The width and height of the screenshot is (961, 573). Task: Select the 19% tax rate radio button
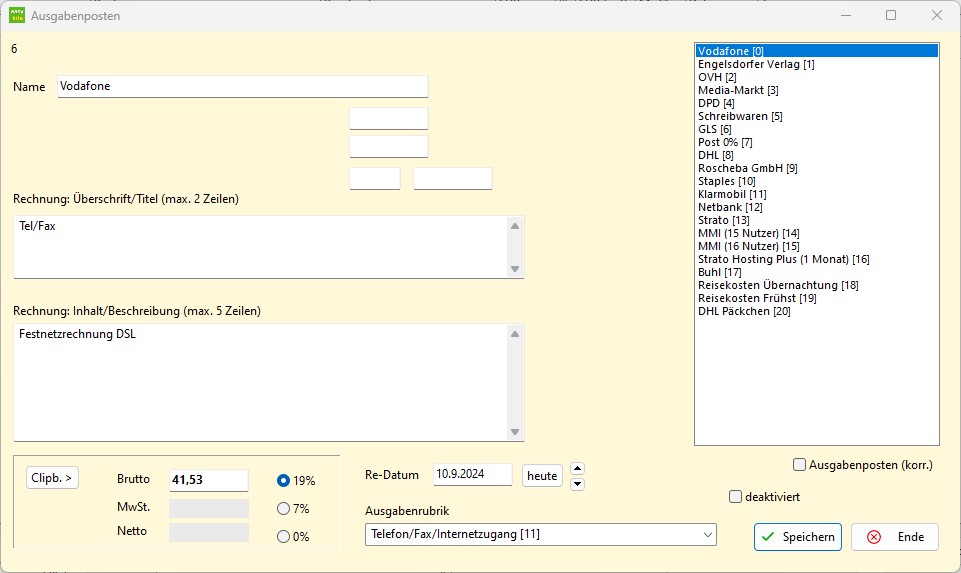(x=283, y=480)
